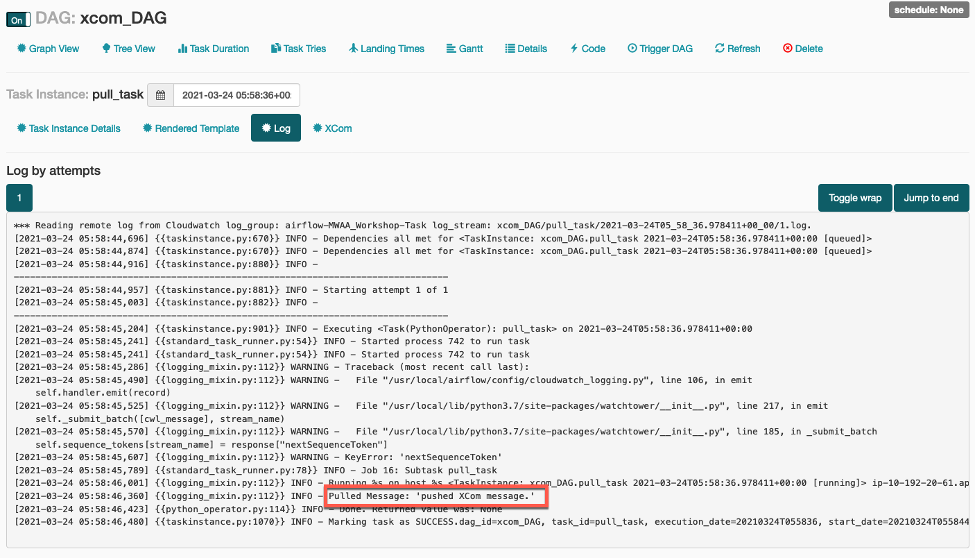Open the Task Instance Details tab
The image size is (977, 558).
[x=69, y=128]
